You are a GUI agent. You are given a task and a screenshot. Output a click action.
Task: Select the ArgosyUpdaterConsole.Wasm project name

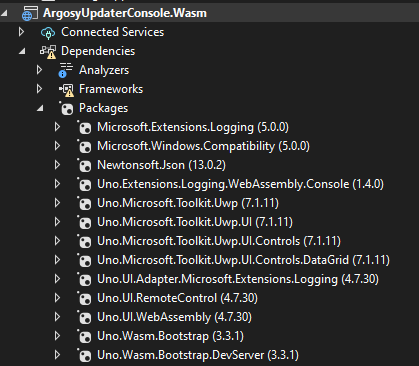pos(125,13)
